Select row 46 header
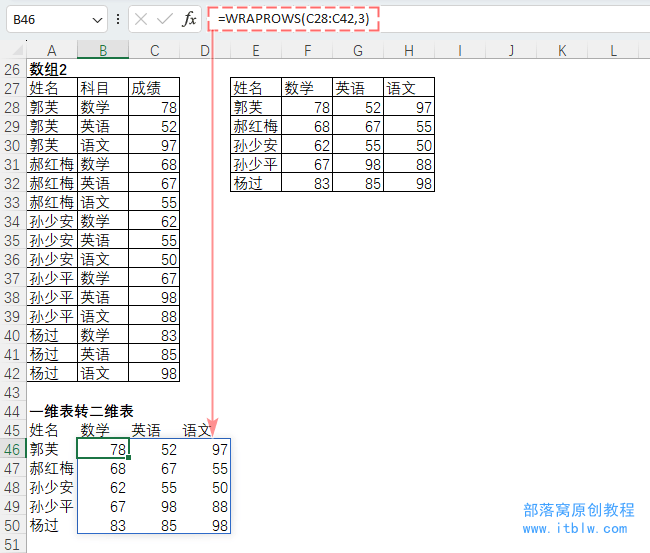This screenshot has height=553, width=650. 13,450
